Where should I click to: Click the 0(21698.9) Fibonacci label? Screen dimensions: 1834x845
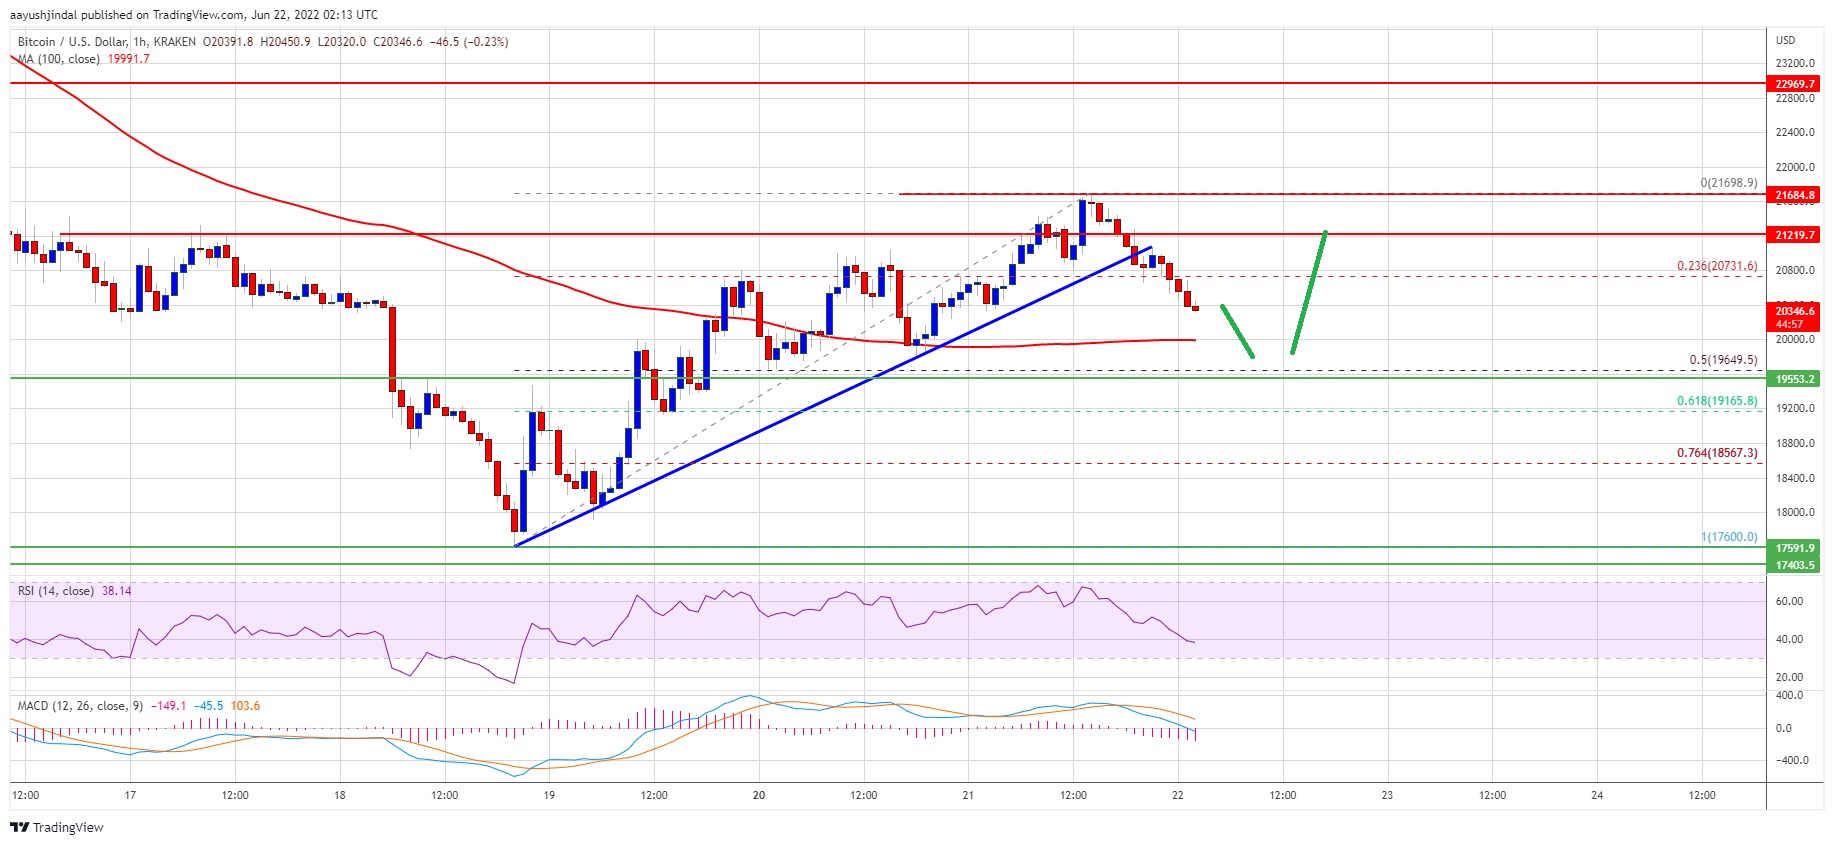[1729, 183]
